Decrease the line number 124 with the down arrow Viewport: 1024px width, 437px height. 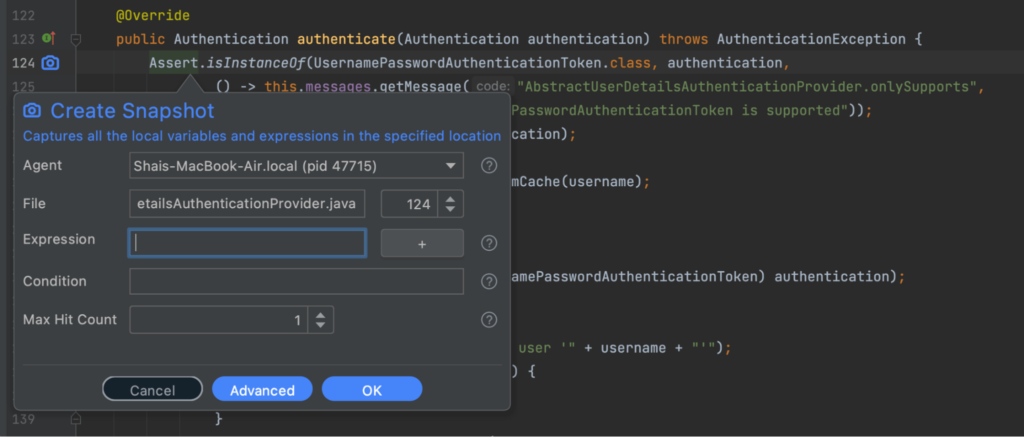click(x=450, y=210)
